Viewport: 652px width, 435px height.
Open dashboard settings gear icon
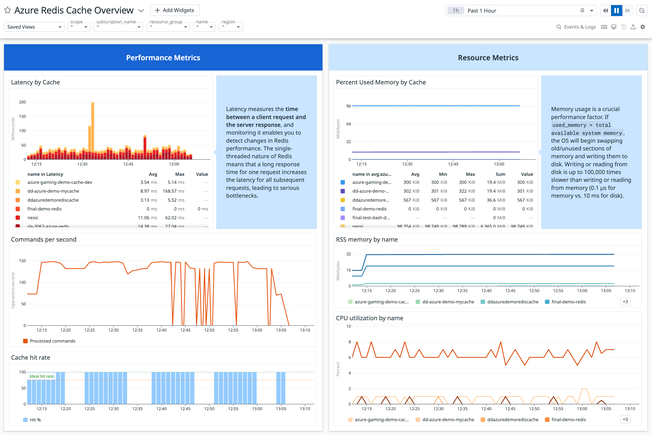click(643, 27)
